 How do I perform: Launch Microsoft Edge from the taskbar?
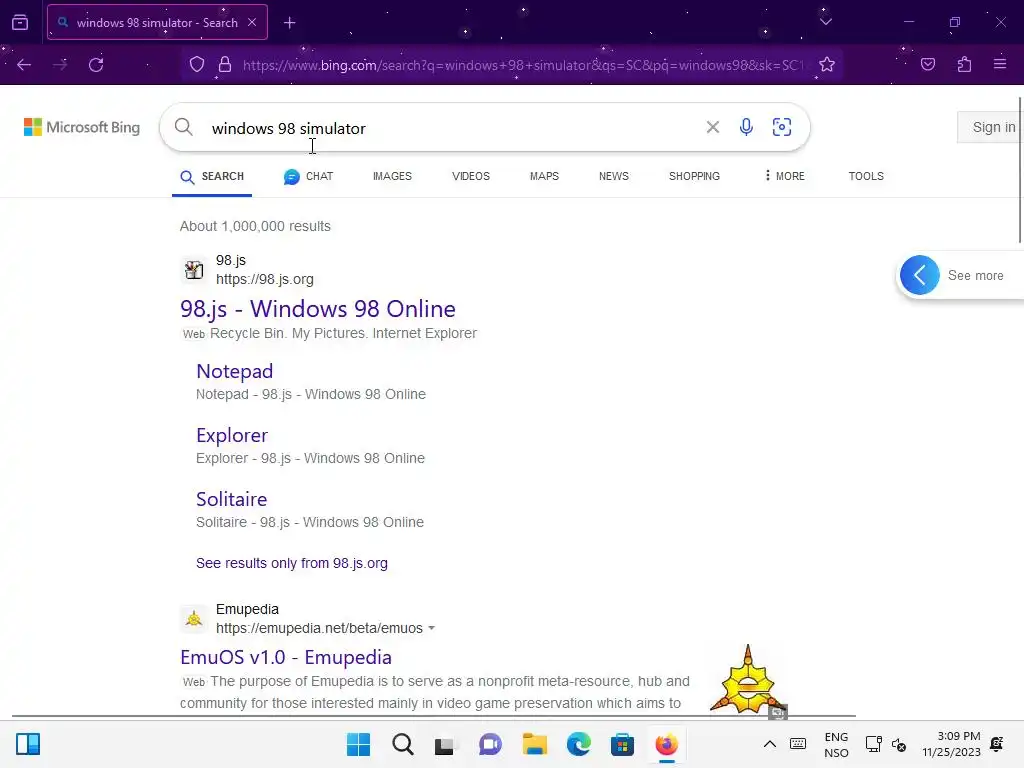click(x=579, y=744)
